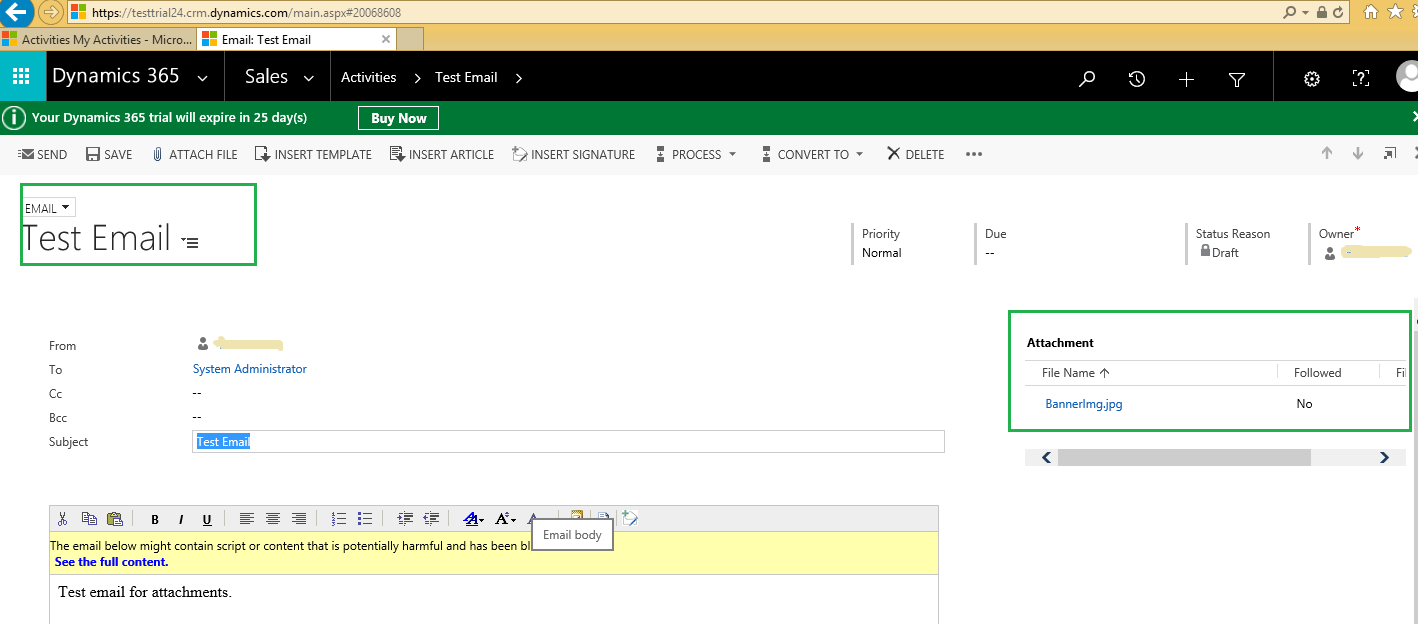Underline text in email editor
This screenshot has width=1418, height=624.
coord(207,519)
